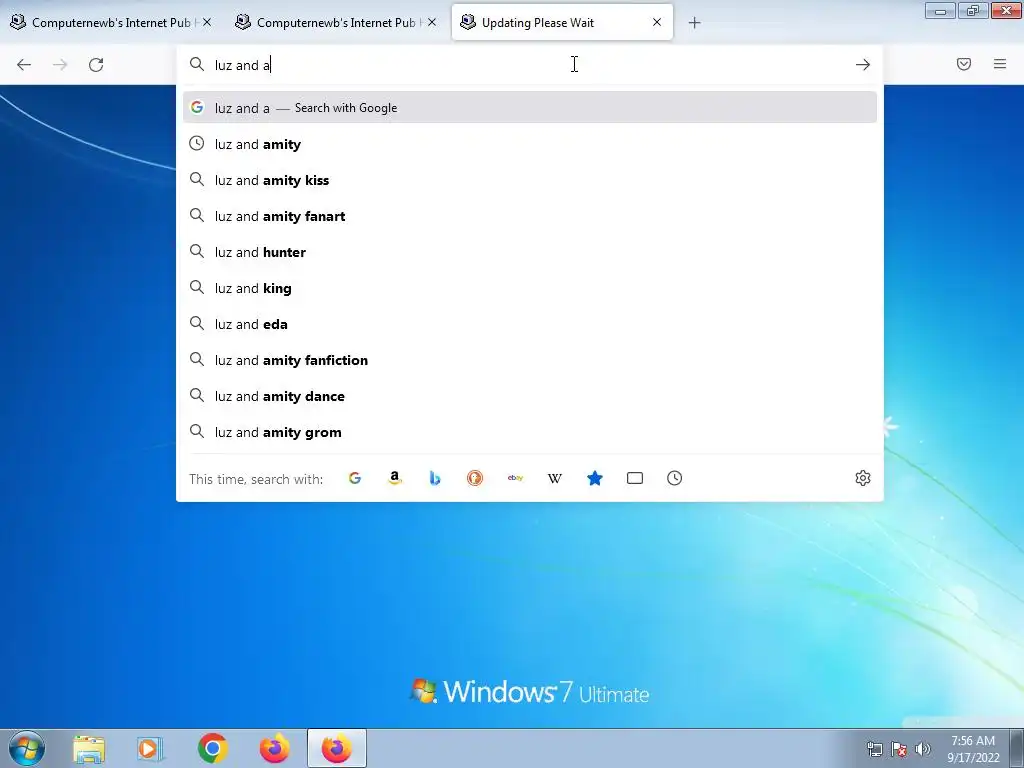Select the Updating Please Wait tab
This screenshot has height=768, width=1024.
(x=562, y=23)
